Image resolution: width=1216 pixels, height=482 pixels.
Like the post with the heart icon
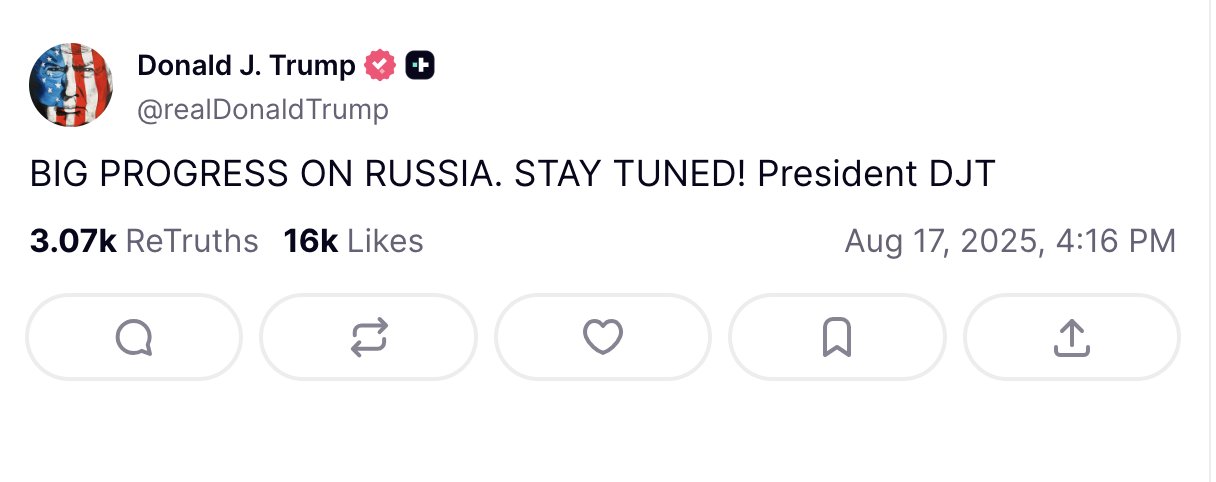(x=603, y=337)
